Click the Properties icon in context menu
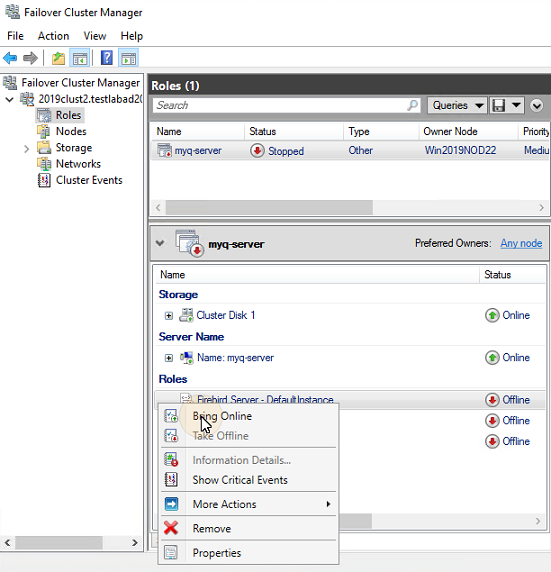Viewport: 551px width, 572px height. click(x=171, y=552)
